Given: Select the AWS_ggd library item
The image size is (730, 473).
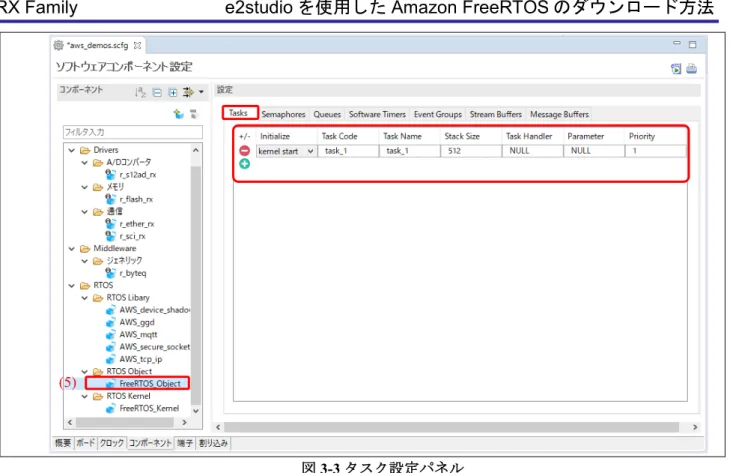Looking at the screenshot, I should click(x=136, y=322).
